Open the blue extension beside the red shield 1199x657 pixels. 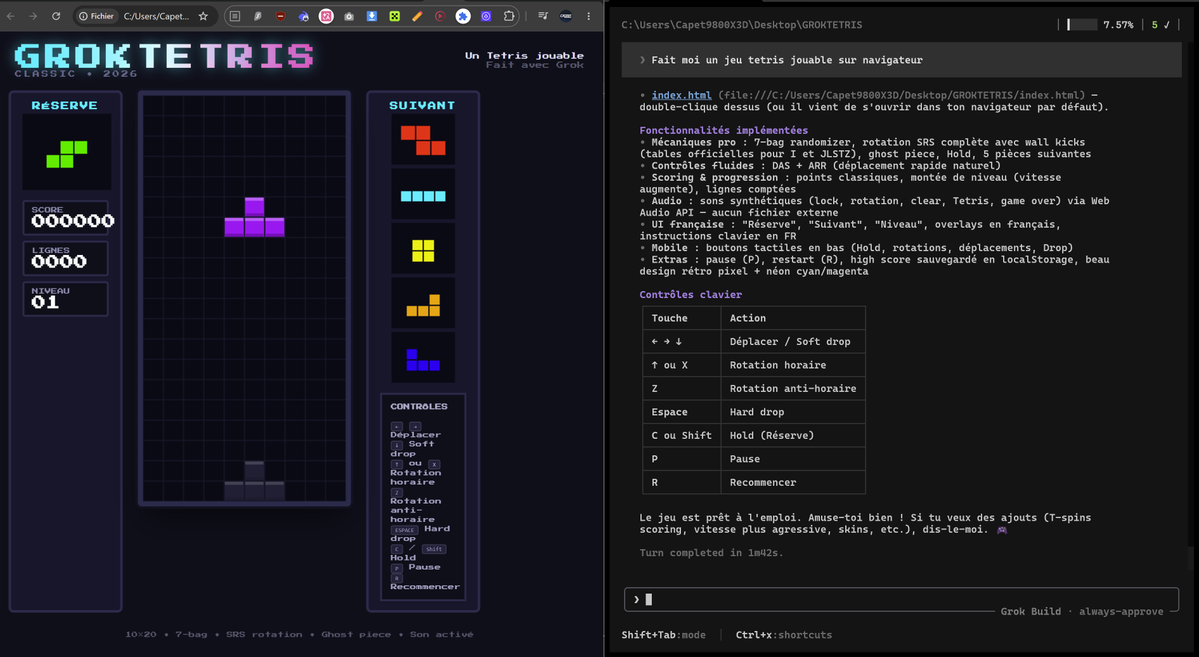pos(304,16)
